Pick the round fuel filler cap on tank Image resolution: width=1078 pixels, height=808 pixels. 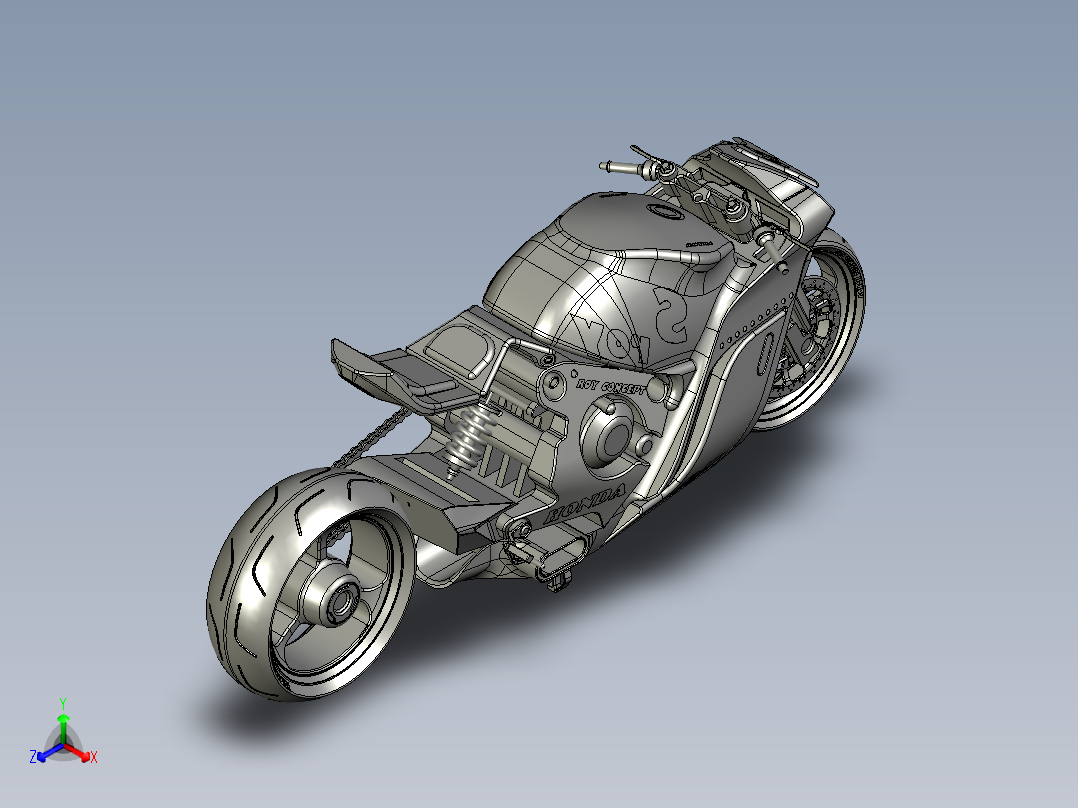tap(666, 212)
